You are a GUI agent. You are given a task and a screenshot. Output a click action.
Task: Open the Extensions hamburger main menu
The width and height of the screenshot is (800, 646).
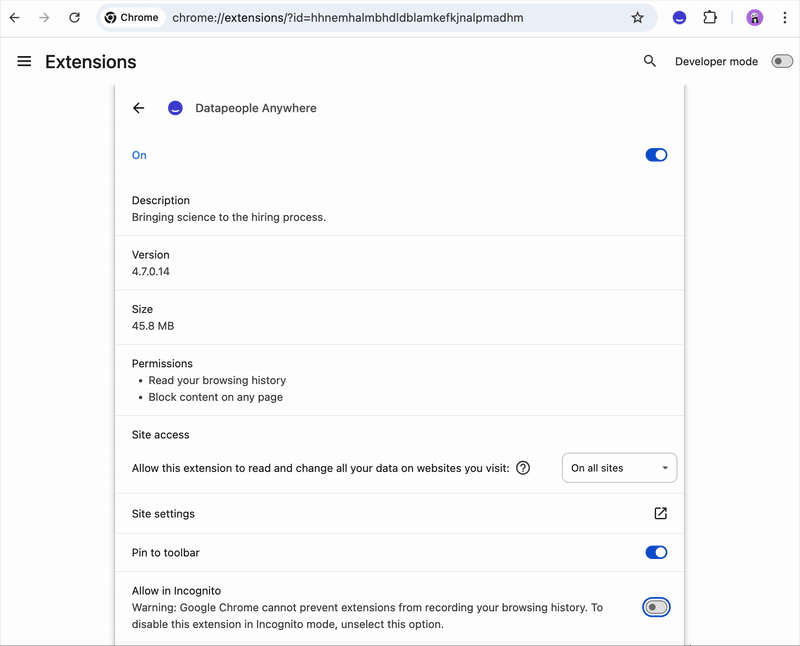click(24, 62)
